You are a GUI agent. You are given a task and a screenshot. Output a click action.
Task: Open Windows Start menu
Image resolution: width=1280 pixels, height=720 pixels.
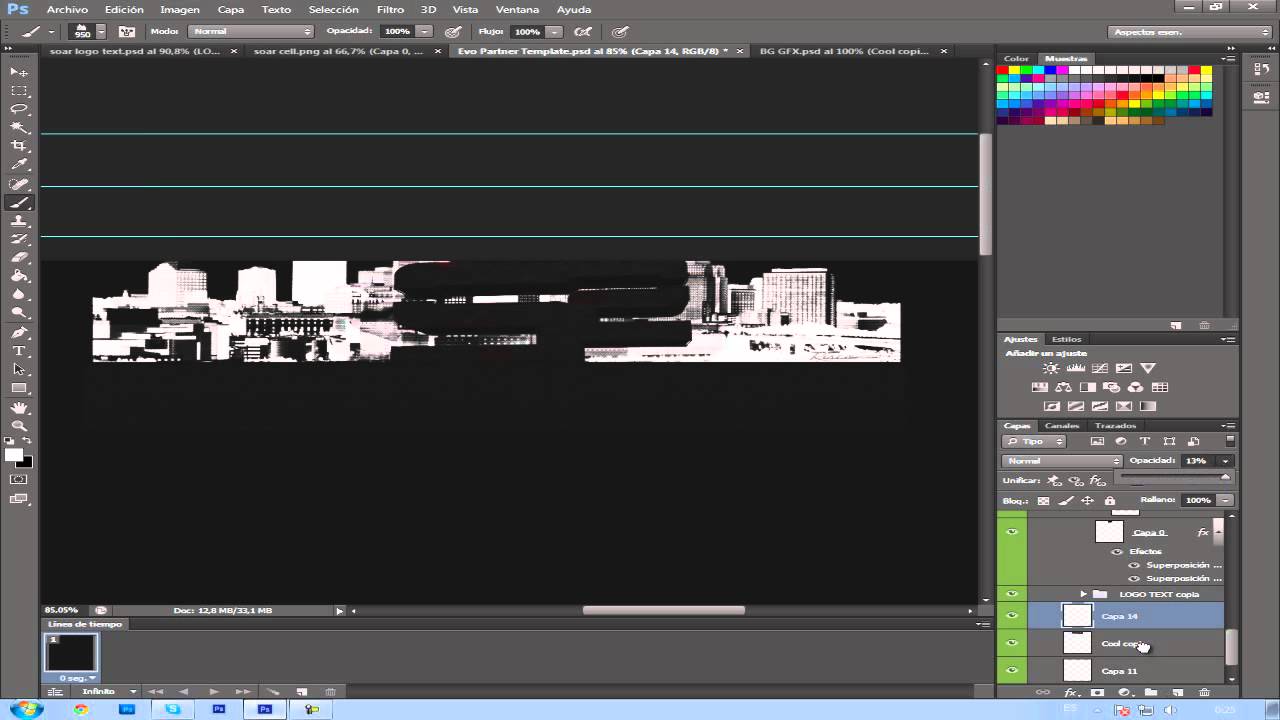[x=26, y=709]
